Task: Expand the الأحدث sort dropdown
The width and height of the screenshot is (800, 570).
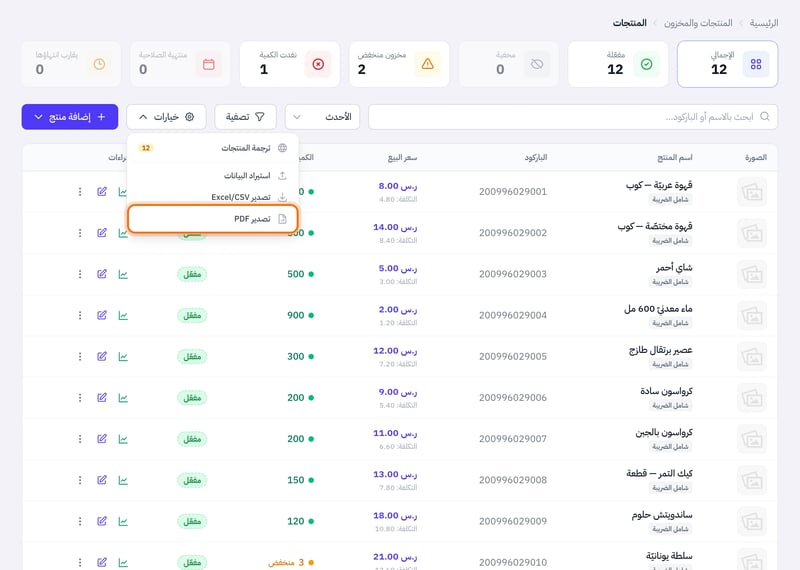Action: pyautogui.click(x=322, y=117)
